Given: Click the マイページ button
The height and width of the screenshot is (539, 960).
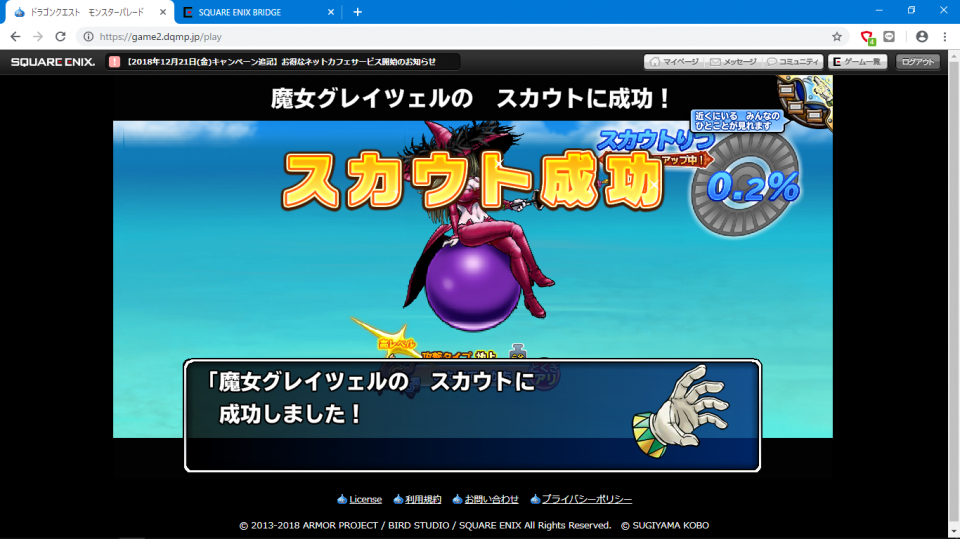Looking at the screenshot, I should click(x=673, y=62).
